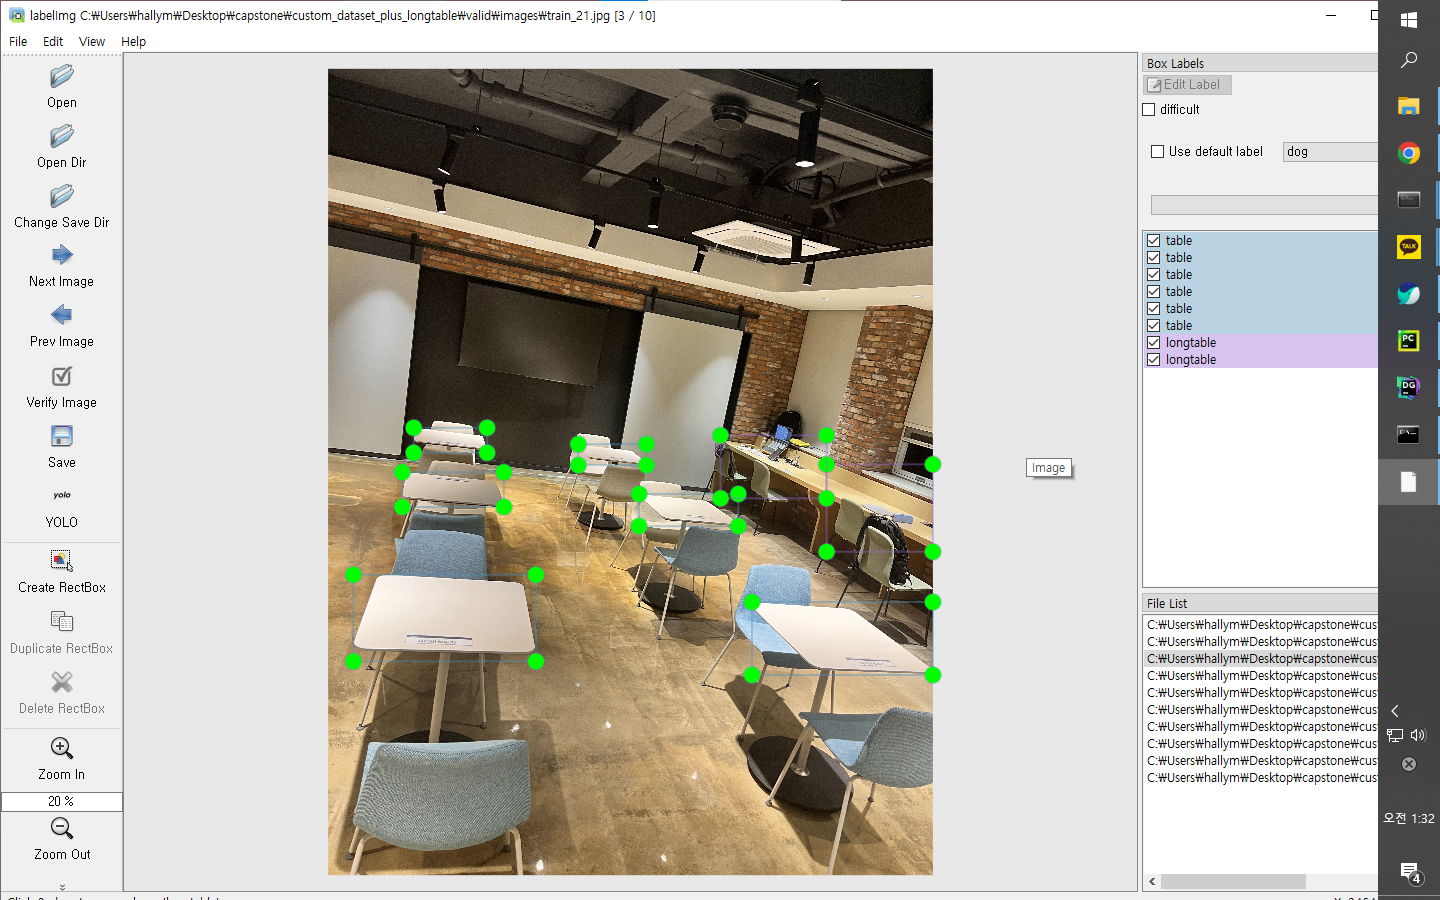Click the annotated image on the canvas
Image resolution: width=1440 pixels, height=900 pixels.
[630, 472]
